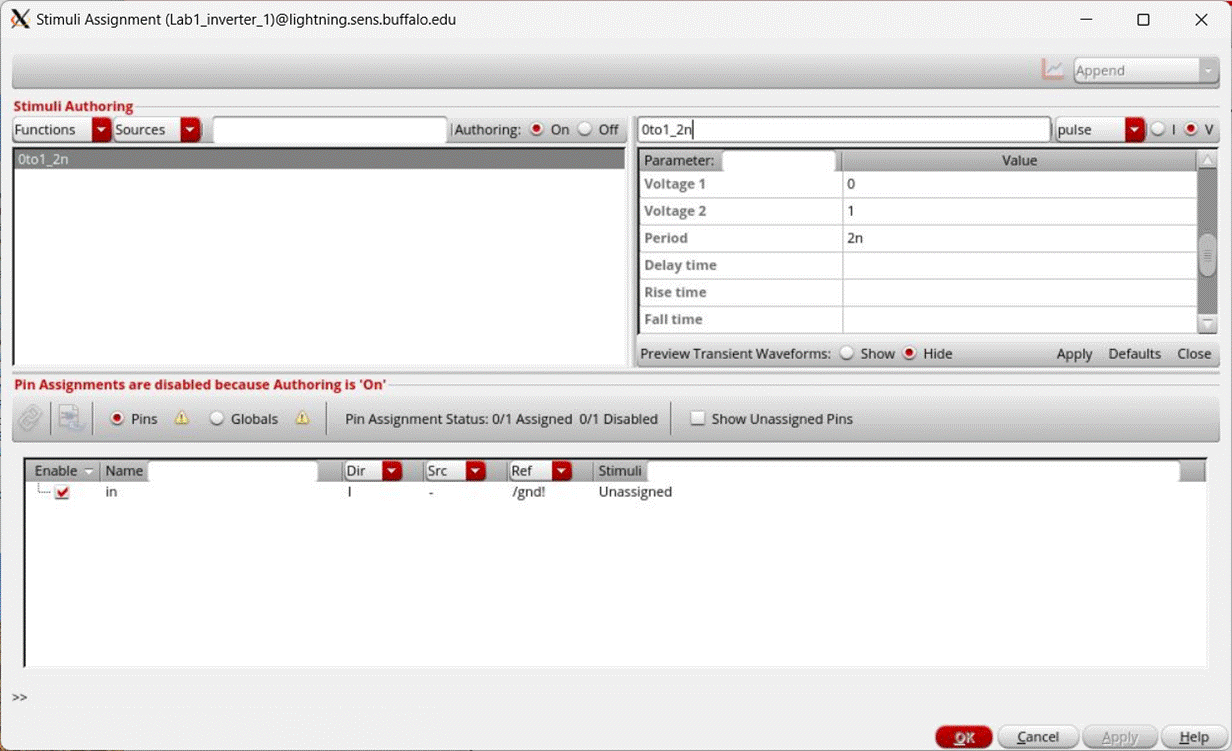Click the assign stimuli toolbar icon

[x=70, y=418]
